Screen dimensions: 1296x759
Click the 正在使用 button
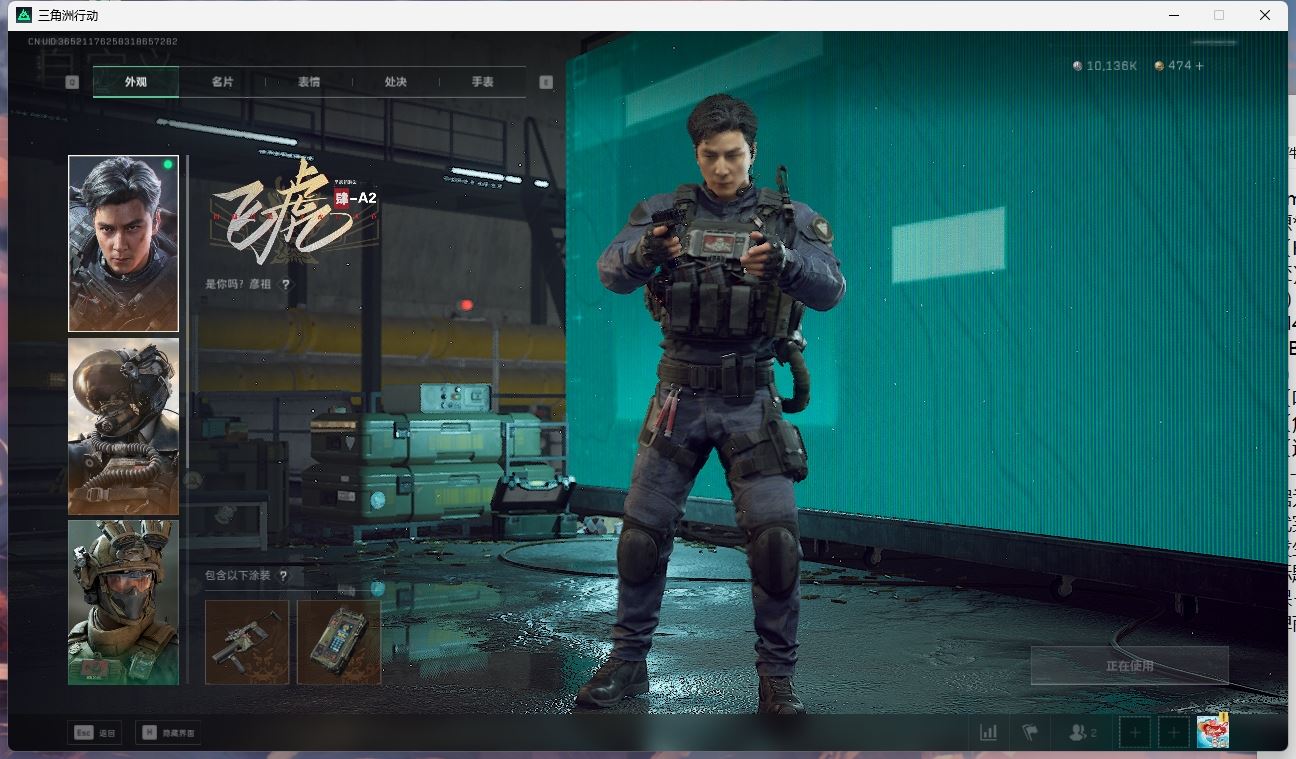coord(1129,666)
